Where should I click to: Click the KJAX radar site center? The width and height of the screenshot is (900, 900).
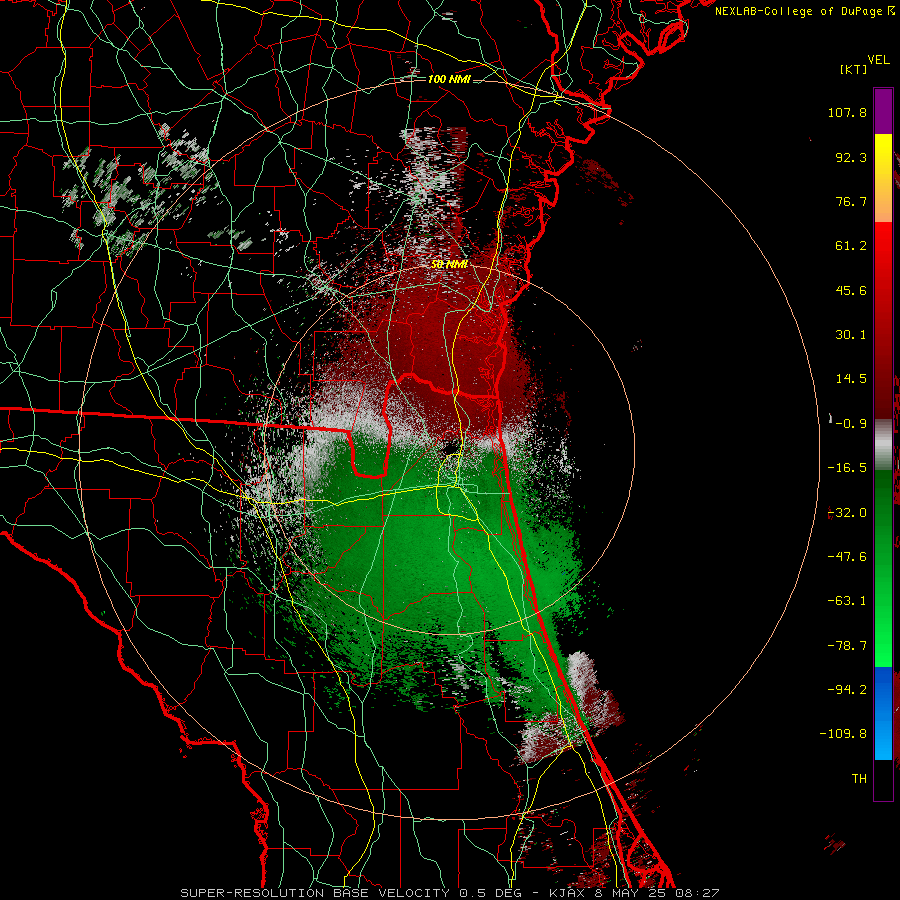449,447
